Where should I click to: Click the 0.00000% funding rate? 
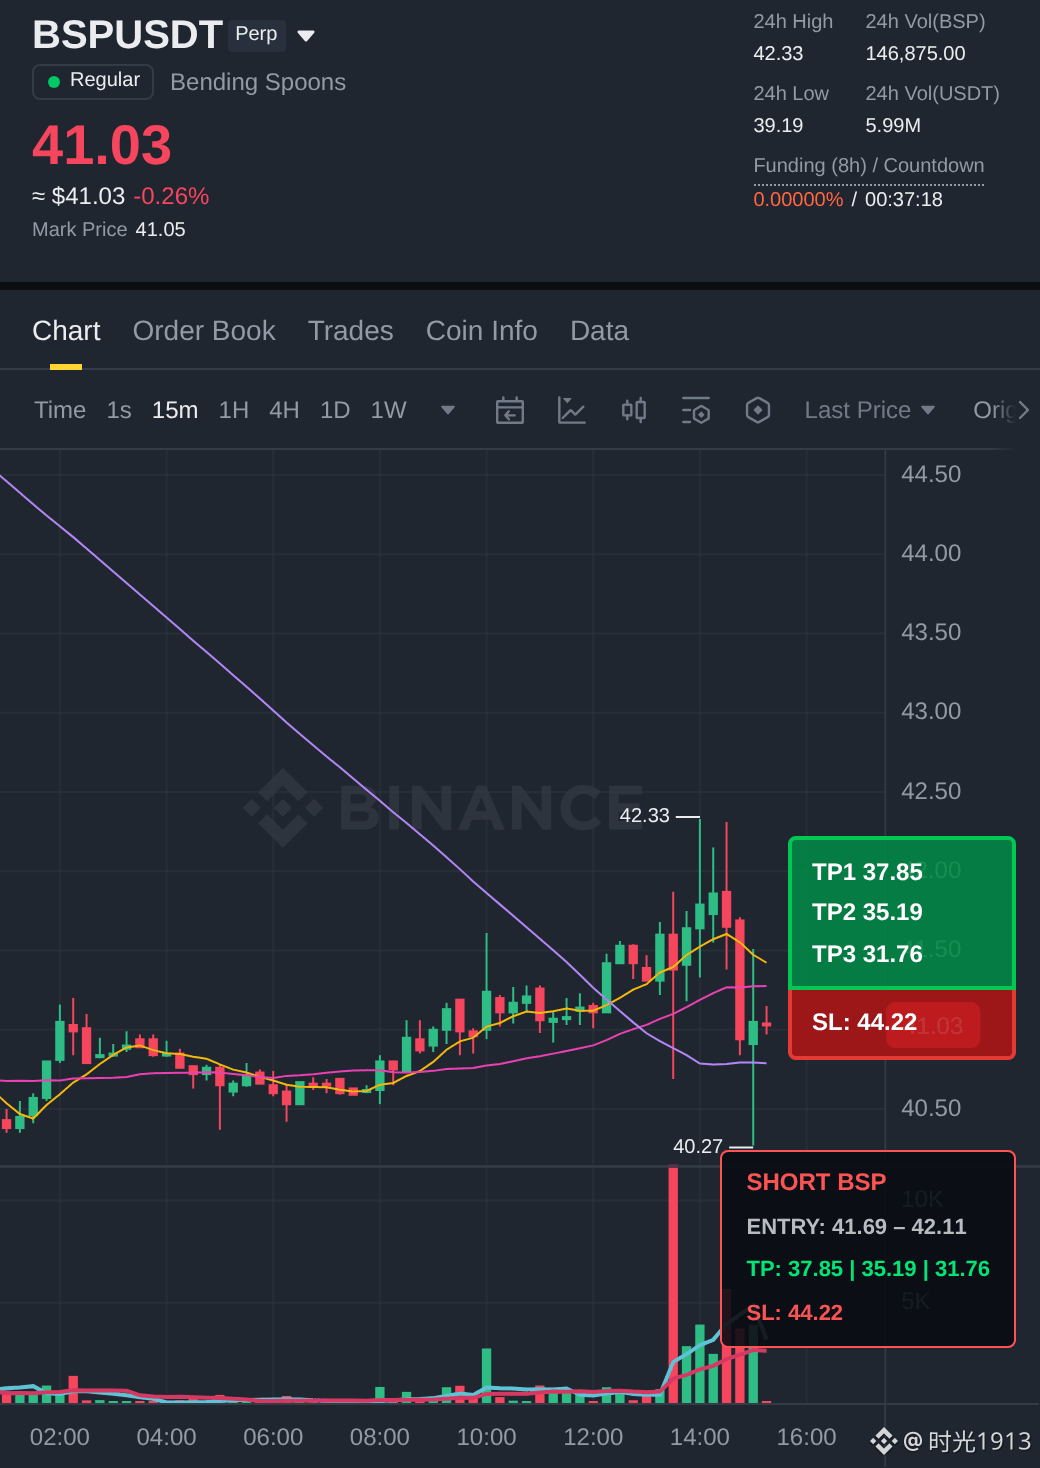798,199
